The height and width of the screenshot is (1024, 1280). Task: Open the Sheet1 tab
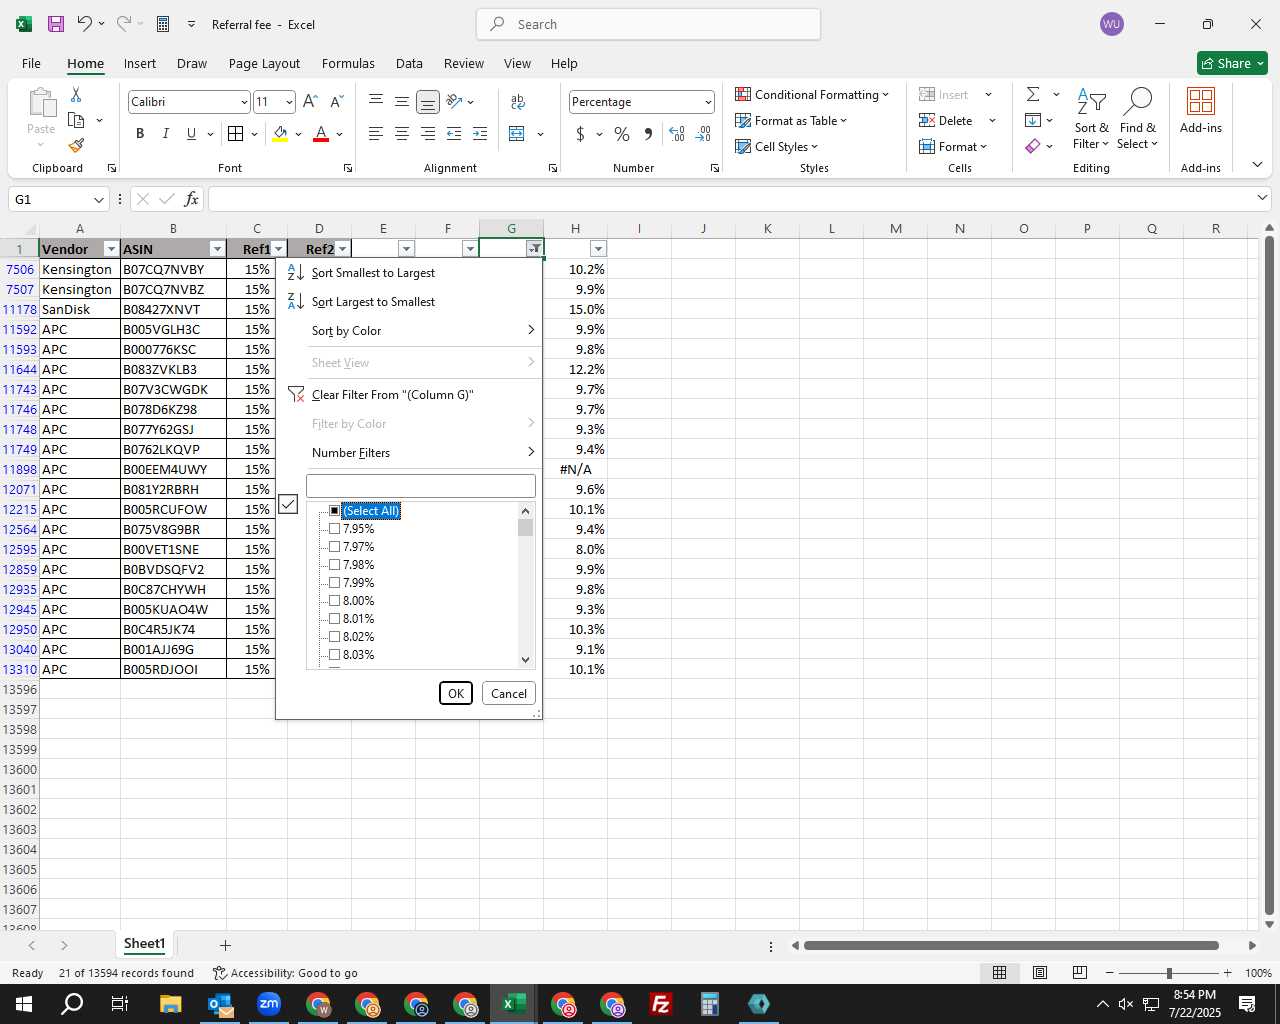(x=144, y=944)
